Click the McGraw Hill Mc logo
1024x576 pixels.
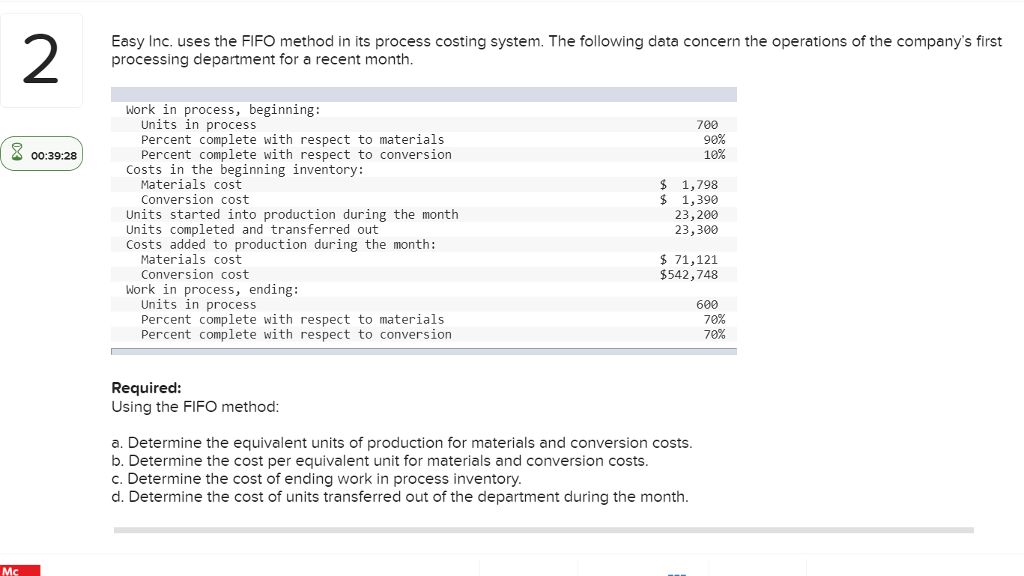[x=20, y=571]
